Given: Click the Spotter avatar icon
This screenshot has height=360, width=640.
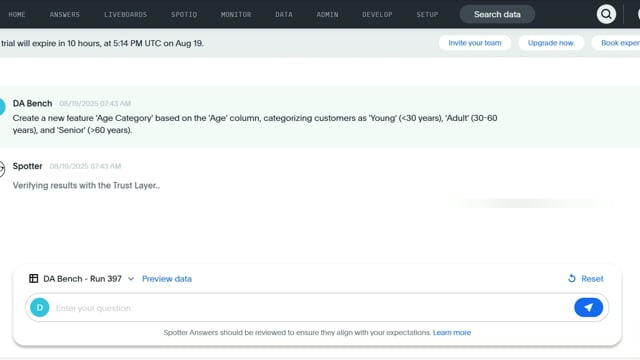Looking at the screenshot, I should pyautogui.click(x=2, y=169).
